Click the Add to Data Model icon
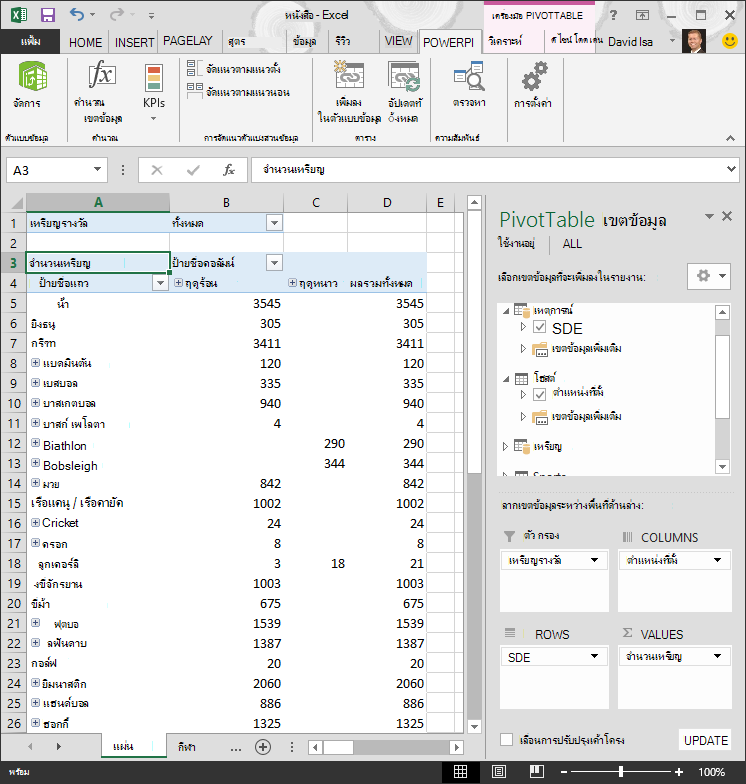Screen dimensions: 746x784 click(348, 75)
